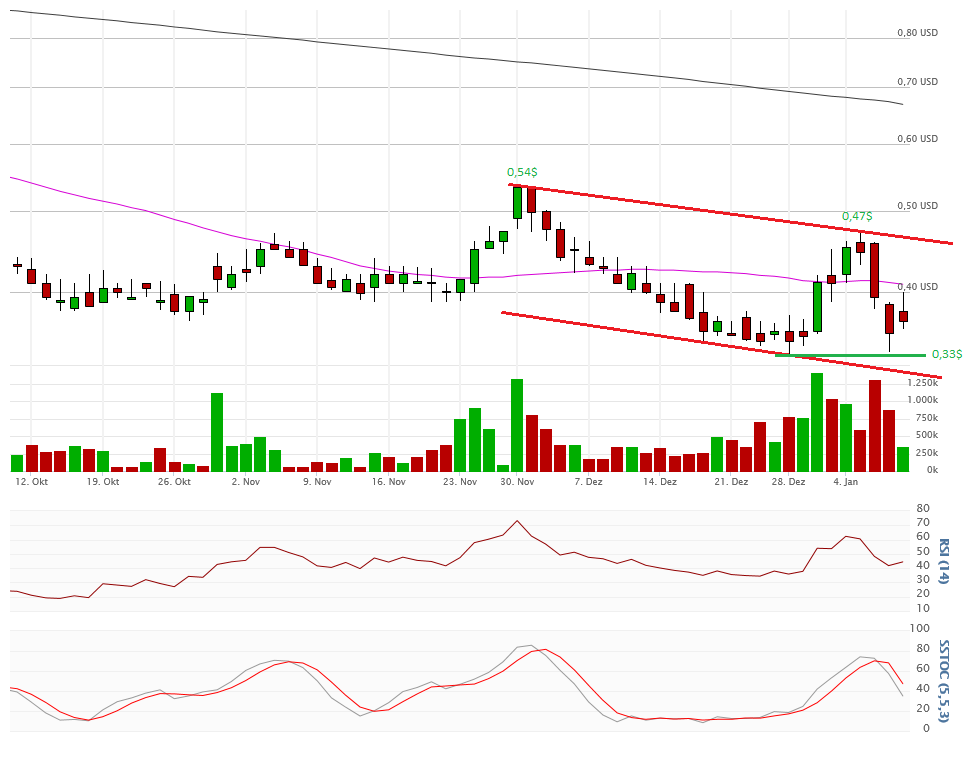This screenshot has width=968, height=765.
Task: Click the RSI (14) indicator label
Action: click(x=944, y=561)
